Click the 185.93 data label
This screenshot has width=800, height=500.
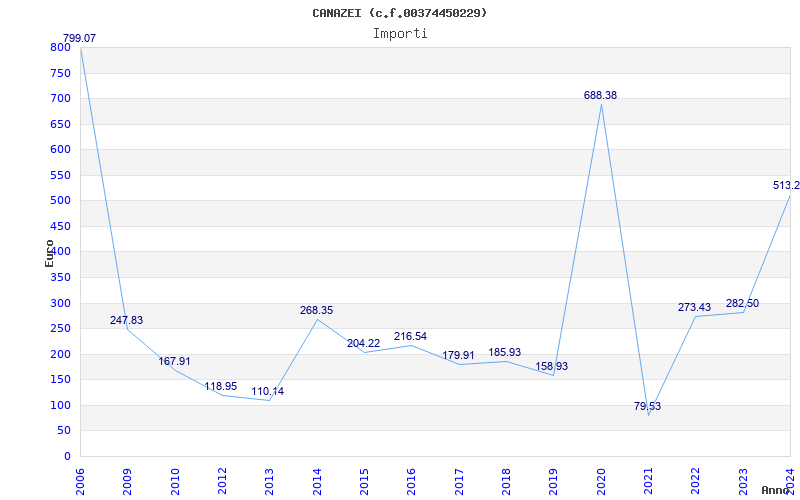point(505,352)
